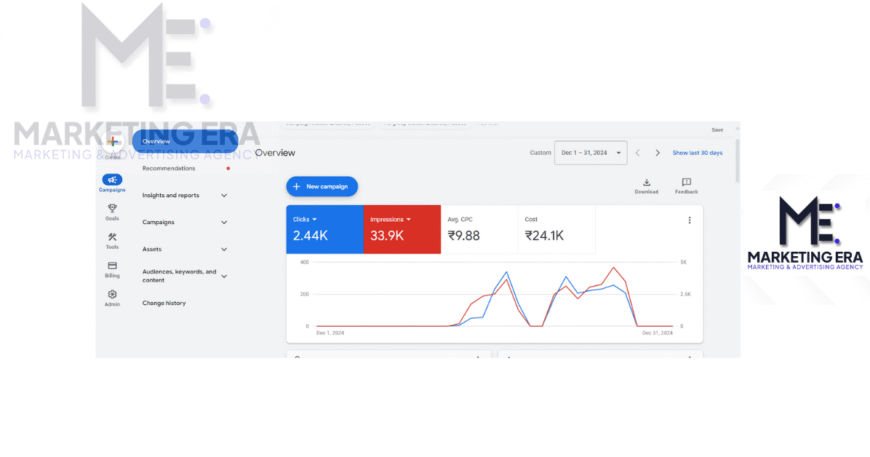Open the Dec 1 – 31, 2024 date picker
The height and width of the screenshot is (457, 870).
tap(591, 153)
